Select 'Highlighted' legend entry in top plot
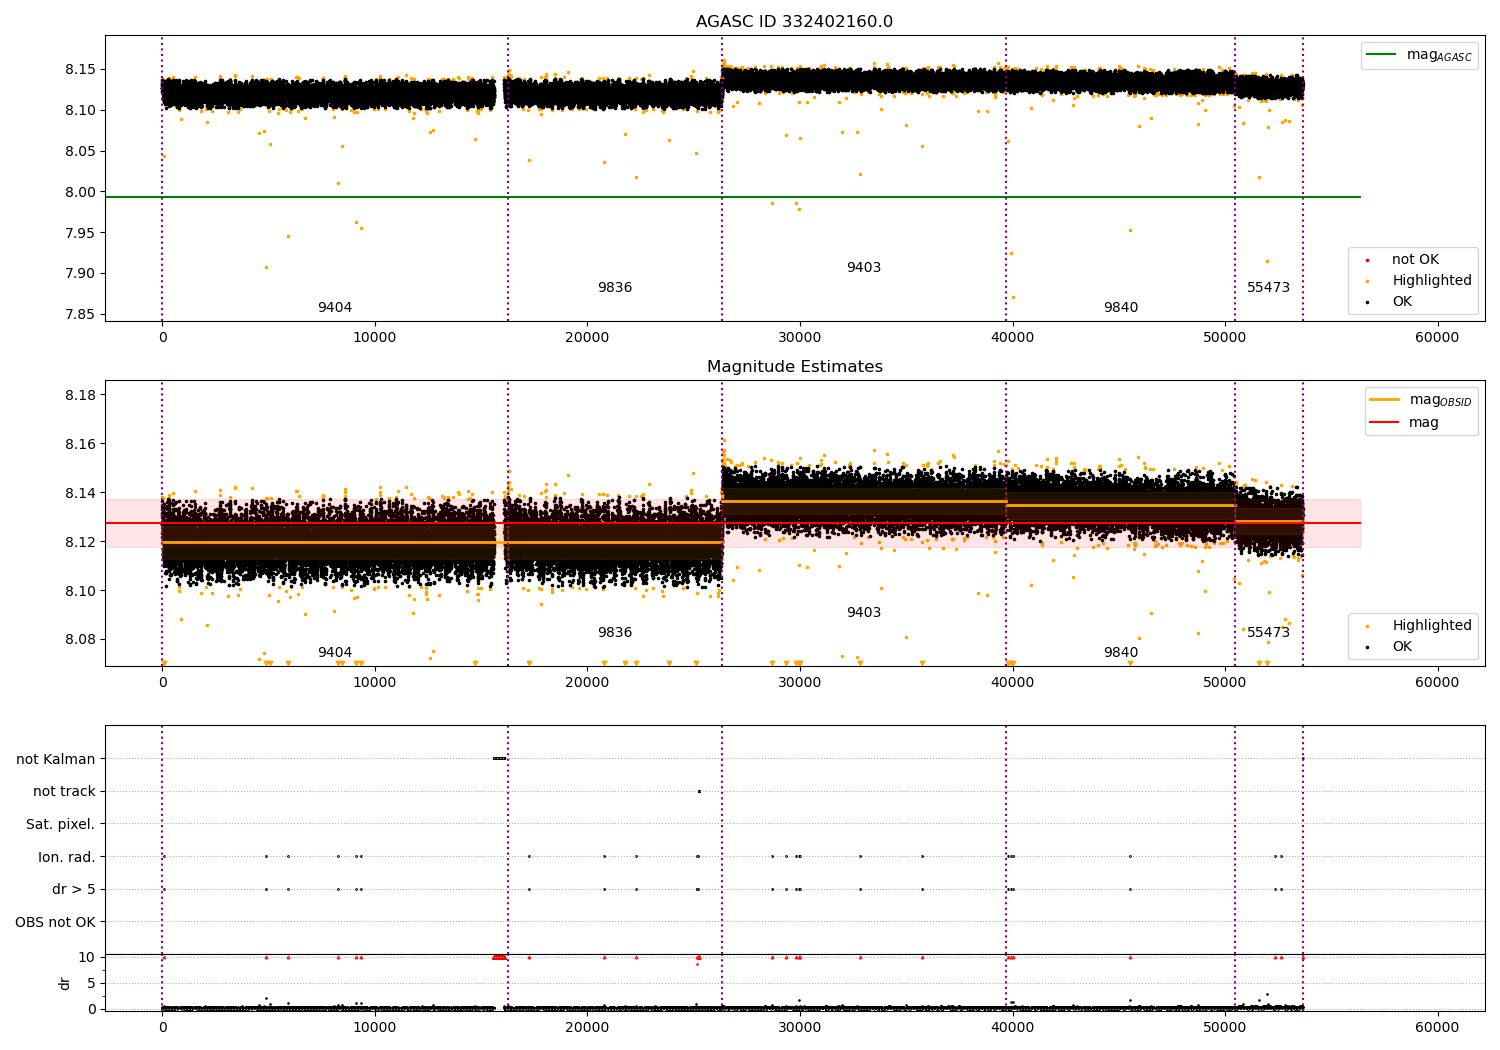Image resolution: width=1500 pixels, height=1050 pixels. (x=1431, y=281)
